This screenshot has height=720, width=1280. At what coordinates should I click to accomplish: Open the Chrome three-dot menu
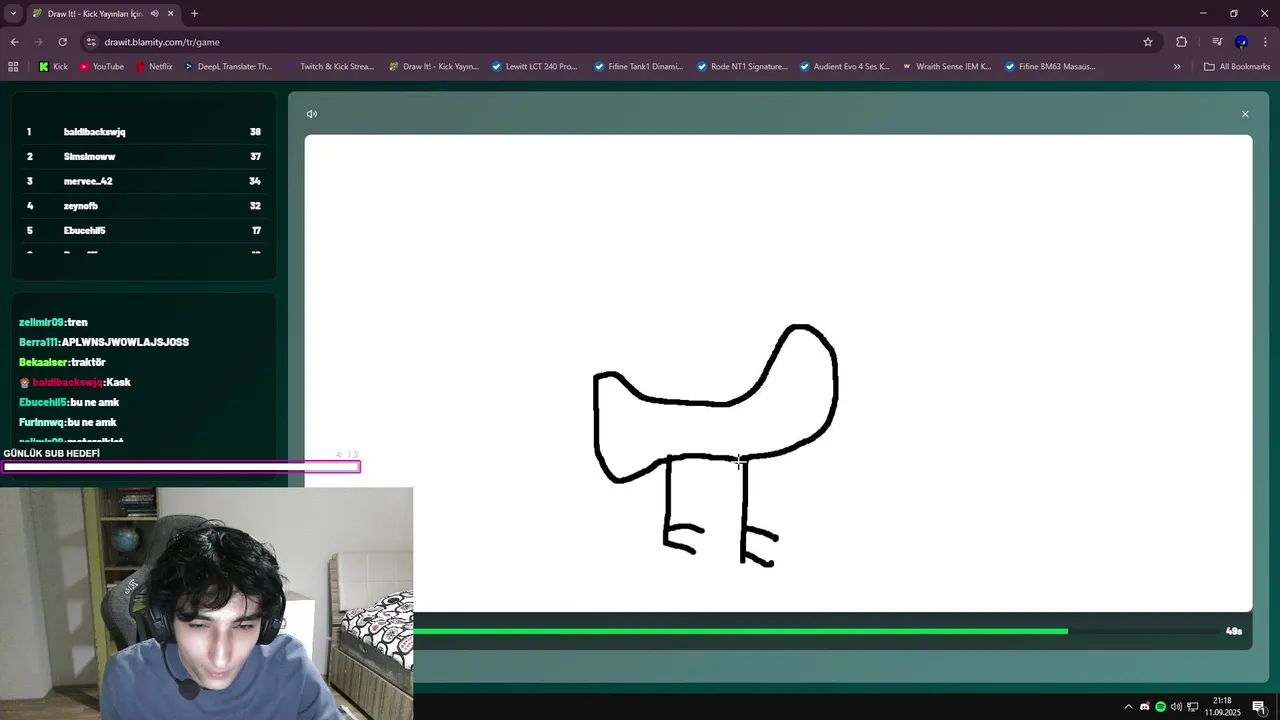pos(1265,42)
